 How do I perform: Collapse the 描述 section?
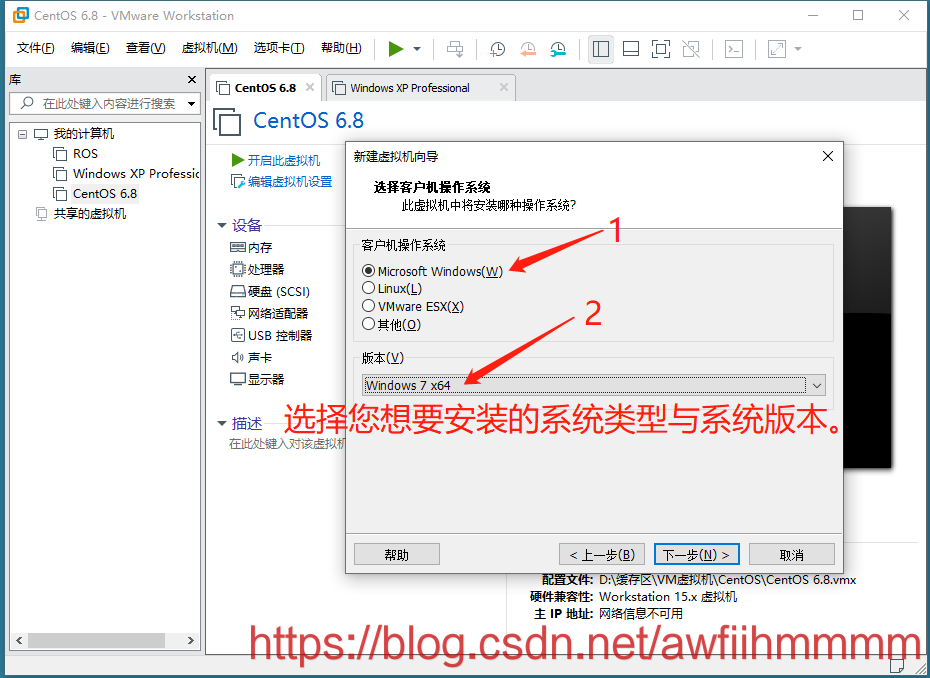pyautogui.click(x=222, y=424)
